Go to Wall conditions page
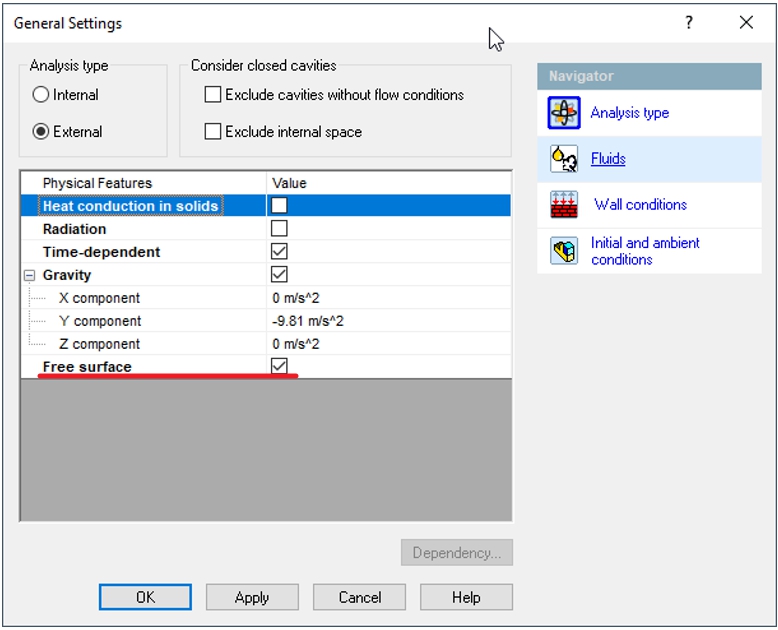The width and height of the screenshot is (778, 630). [x=640, y=205]
